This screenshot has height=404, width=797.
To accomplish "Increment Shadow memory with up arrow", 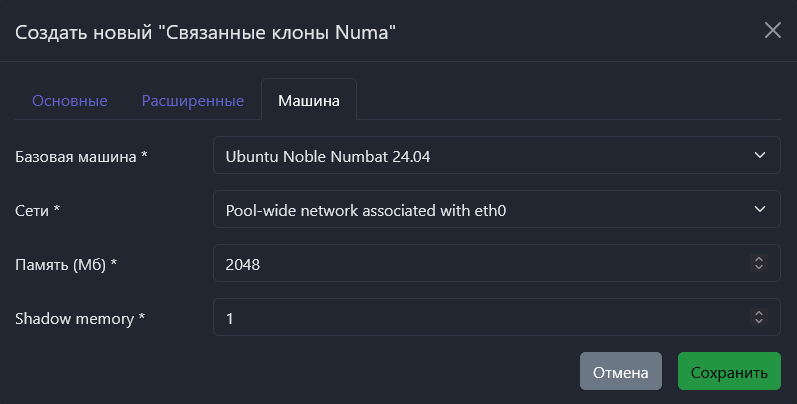I will (759, 313).
